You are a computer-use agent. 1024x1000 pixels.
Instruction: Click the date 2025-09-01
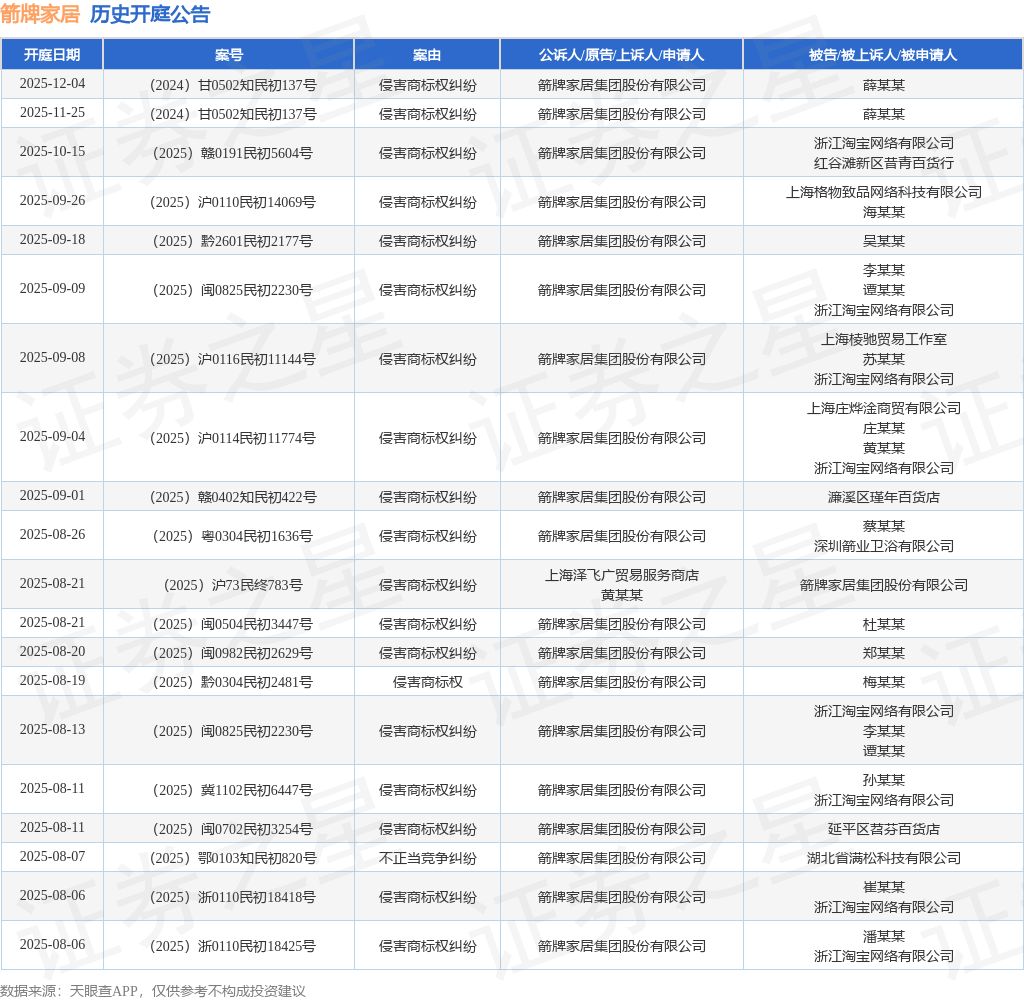point(52,496)
